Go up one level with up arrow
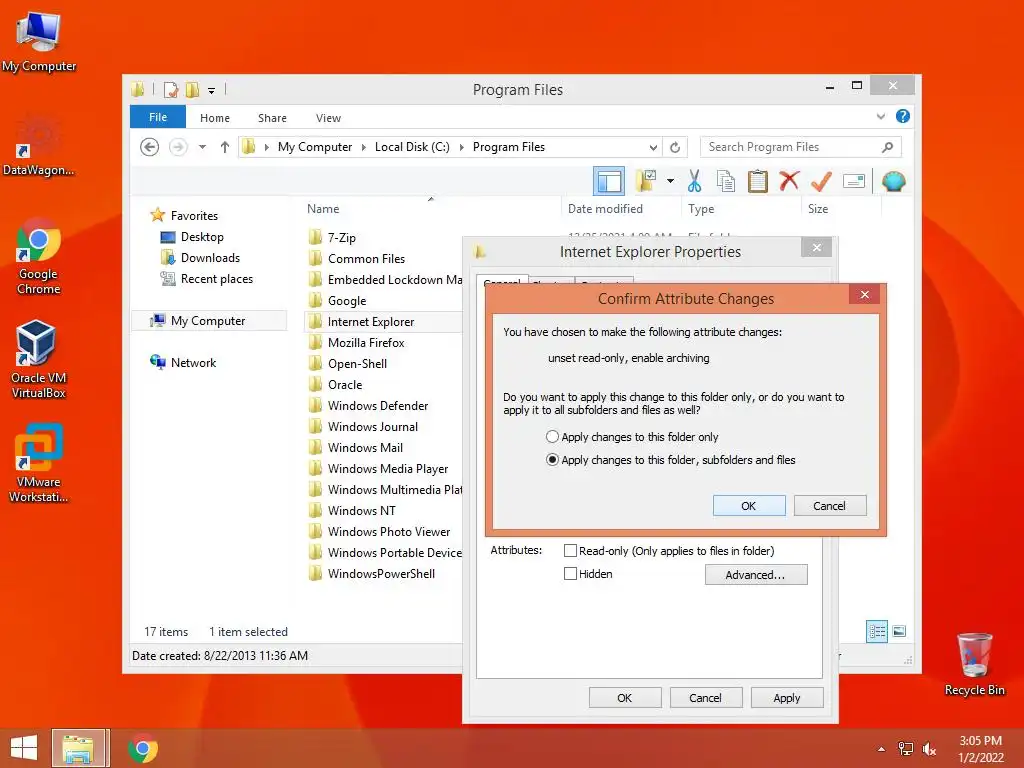1024x768 pixels. point(225,147)
